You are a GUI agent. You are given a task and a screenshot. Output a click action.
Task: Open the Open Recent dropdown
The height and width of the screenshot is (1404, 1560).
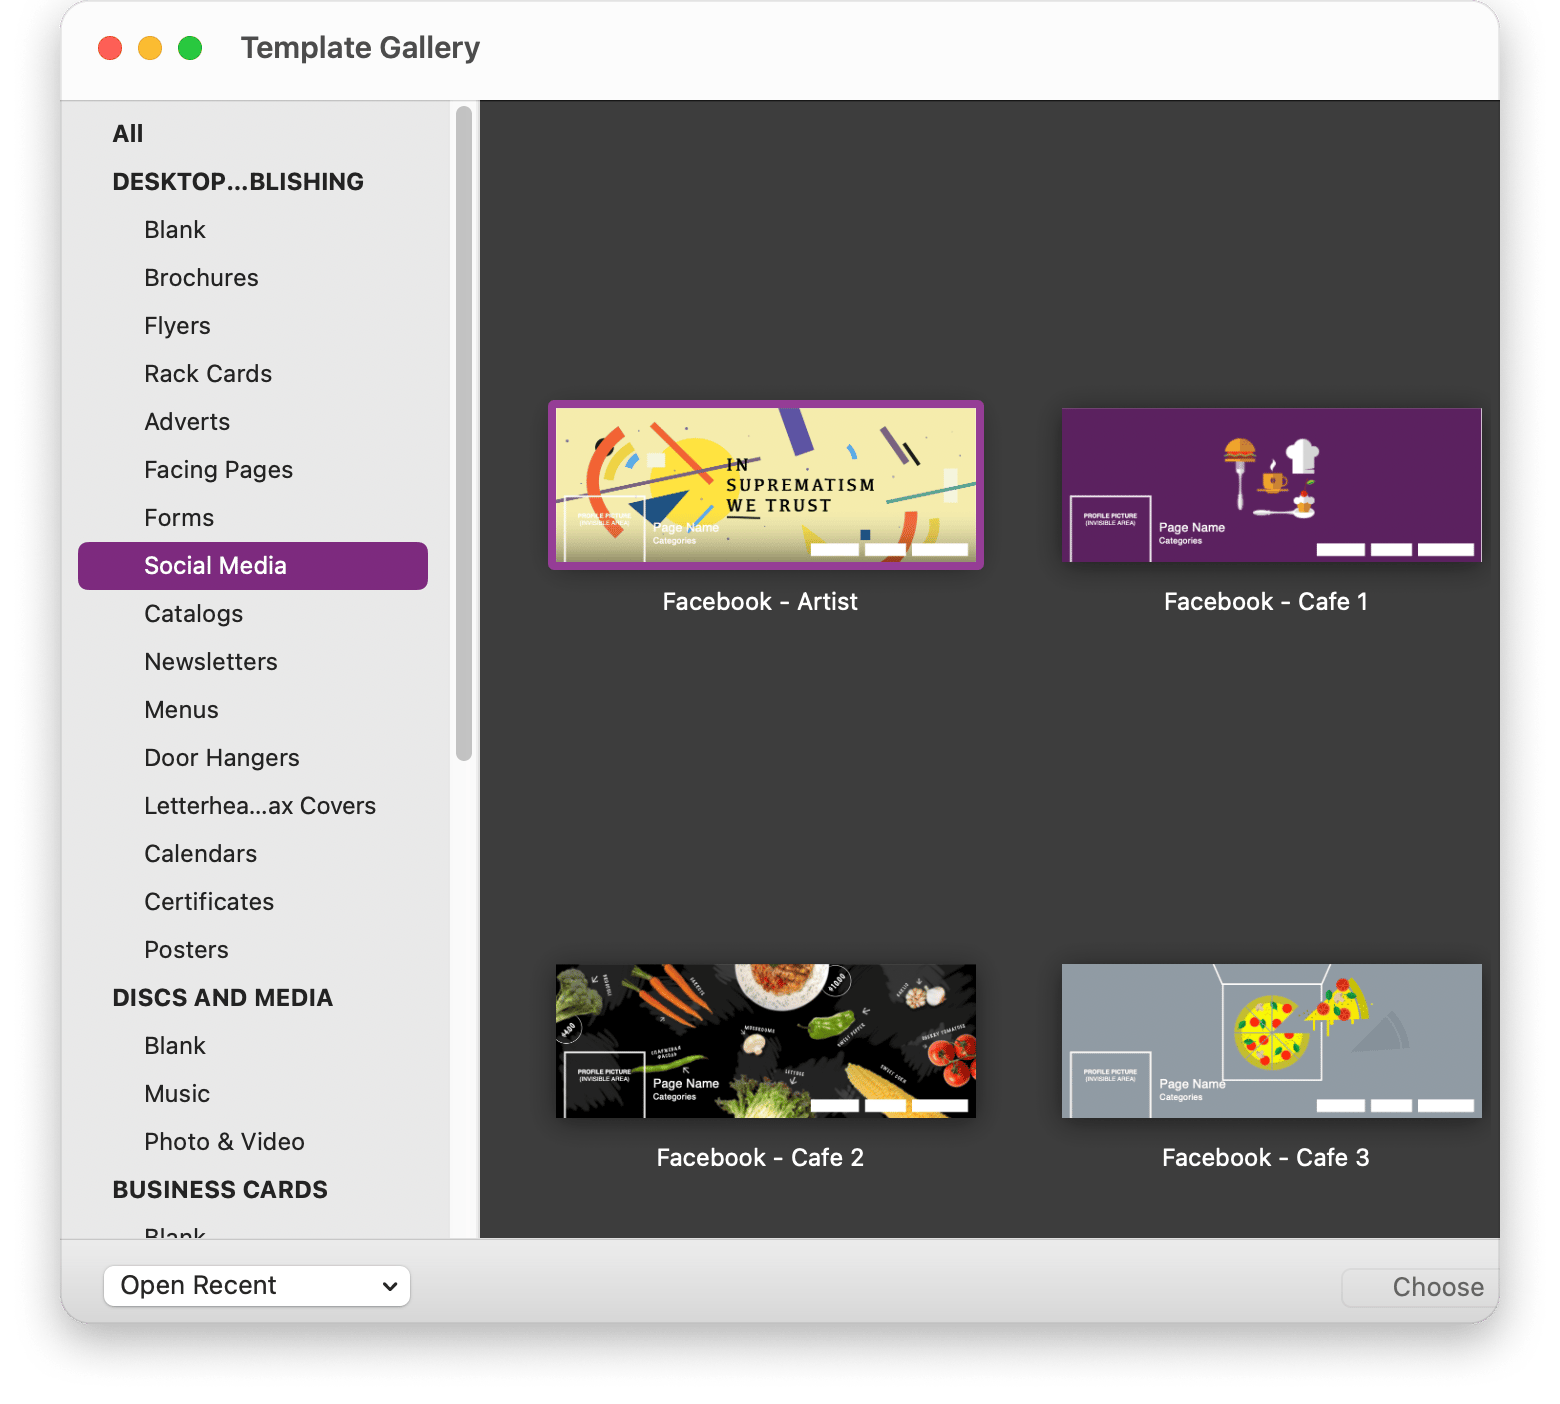[257, 1286]
